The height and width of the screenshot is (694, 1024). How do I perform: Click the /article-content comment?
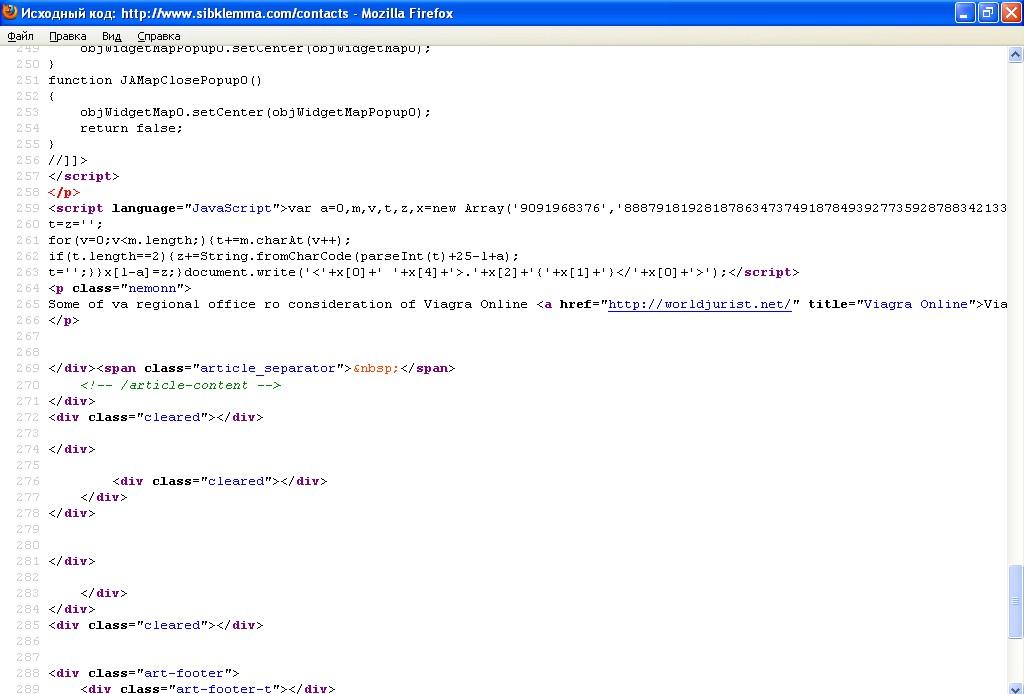pos(181,385)
